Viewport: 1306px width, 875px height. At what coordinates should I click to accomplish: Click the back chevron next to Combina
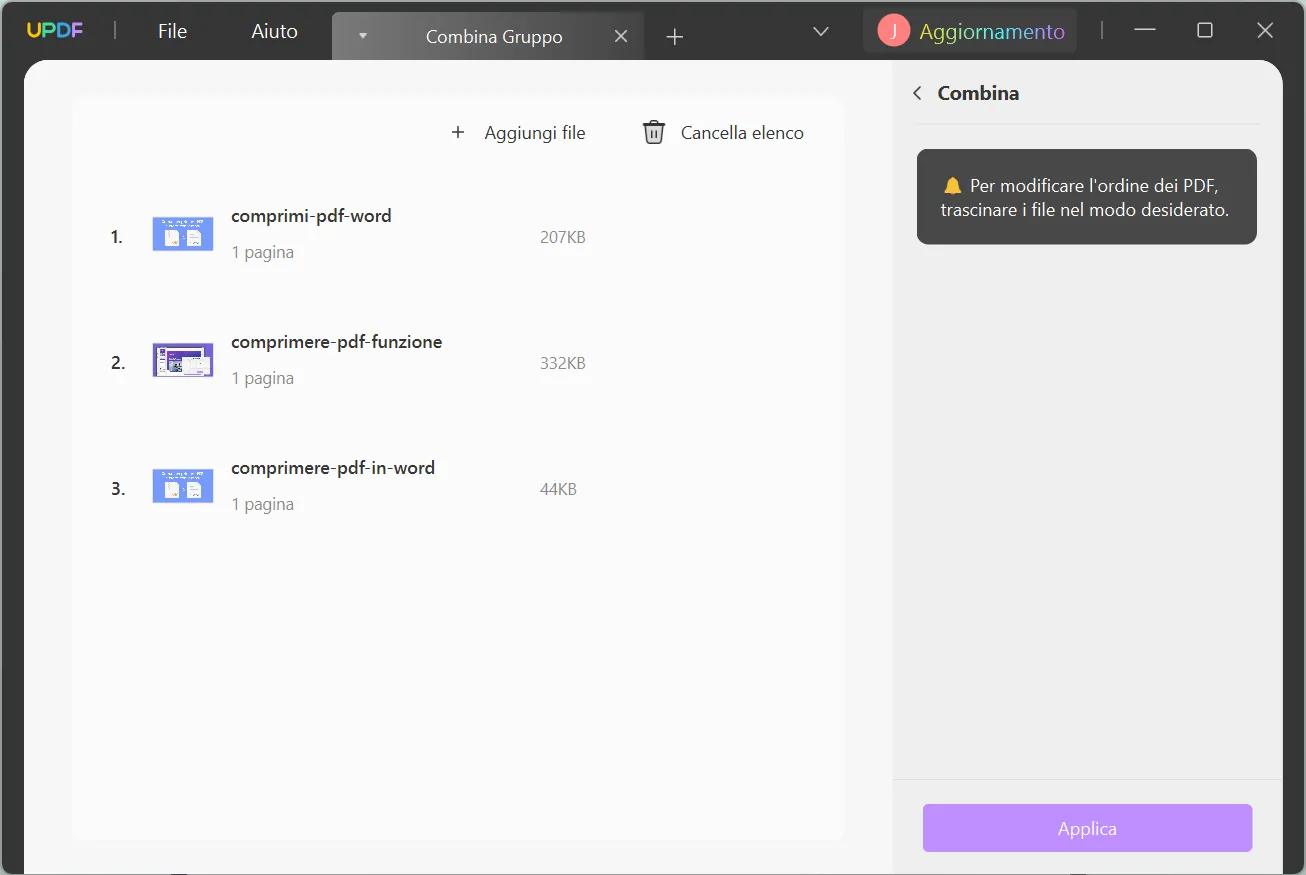(x=917, y=92)
